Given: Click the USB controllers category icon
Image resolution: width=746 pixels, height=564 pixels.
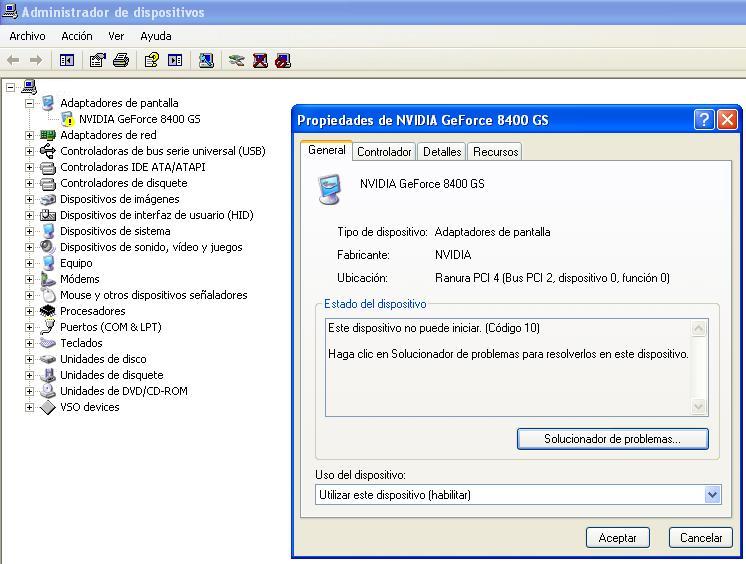Looking at the screenshot, I should [x=48, y=151].
